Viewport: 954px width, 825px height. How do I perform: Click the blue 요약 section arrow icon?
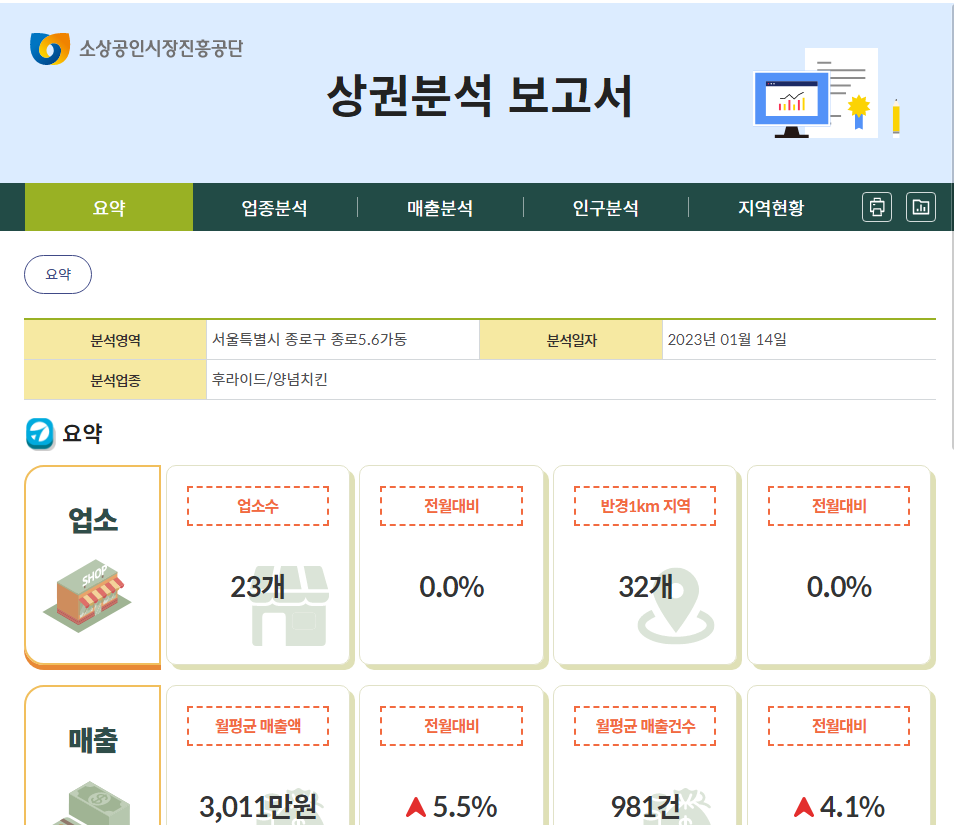click(40, 434)
